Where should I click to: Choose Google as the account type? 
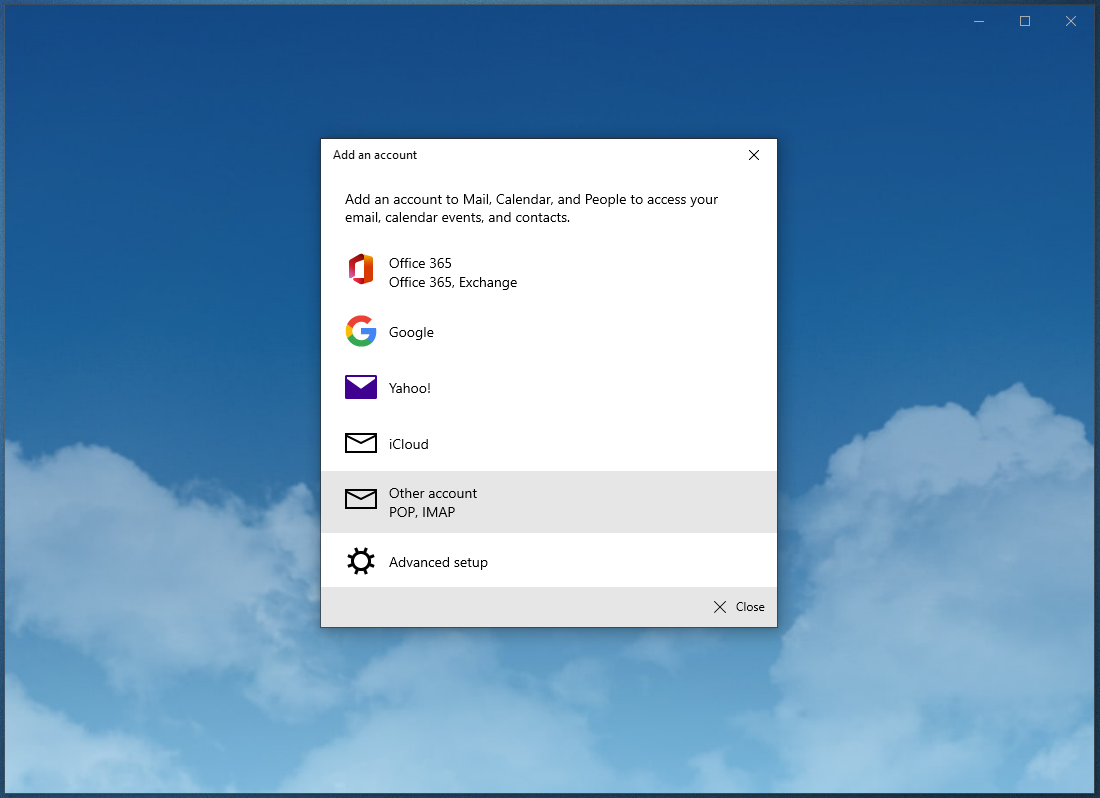pyautogui.click(x=411, y=332)
